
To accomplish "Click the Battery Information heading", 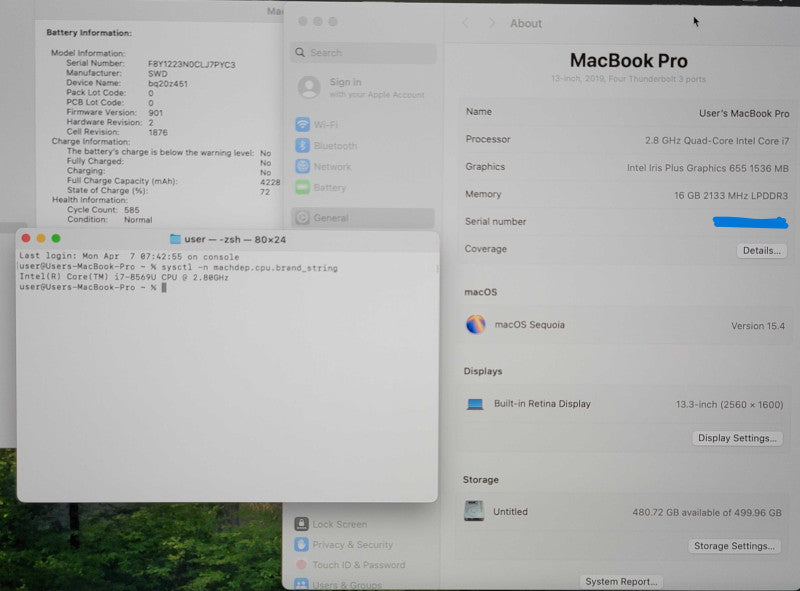I will click(x=89, y=33).
